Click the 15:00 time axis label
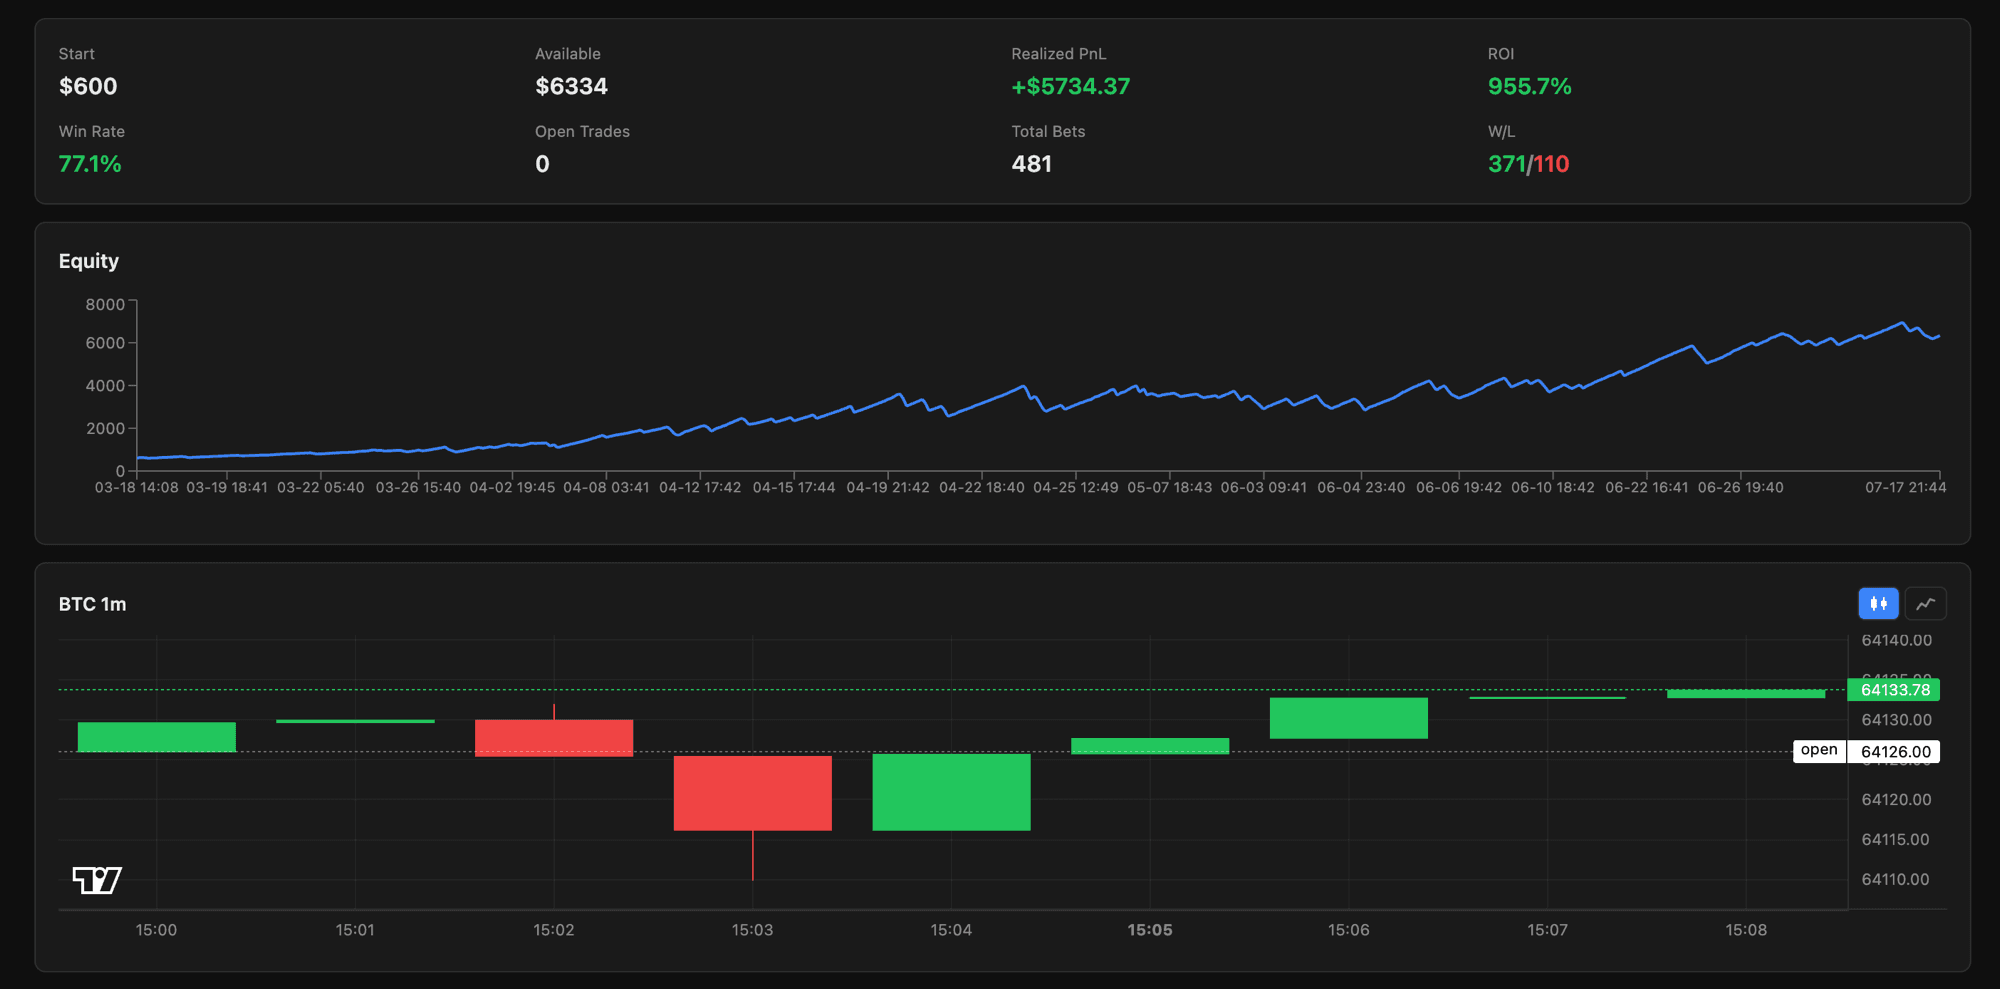This screenshot has width=2000, height=989. [156, 930]
